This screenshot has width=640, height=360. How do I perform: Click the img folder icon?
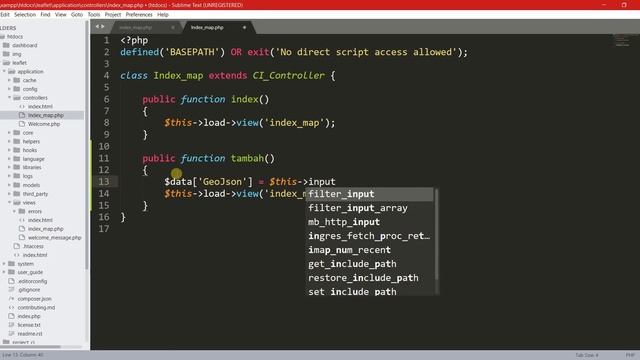pyautogui.click(x=6, y=54)
